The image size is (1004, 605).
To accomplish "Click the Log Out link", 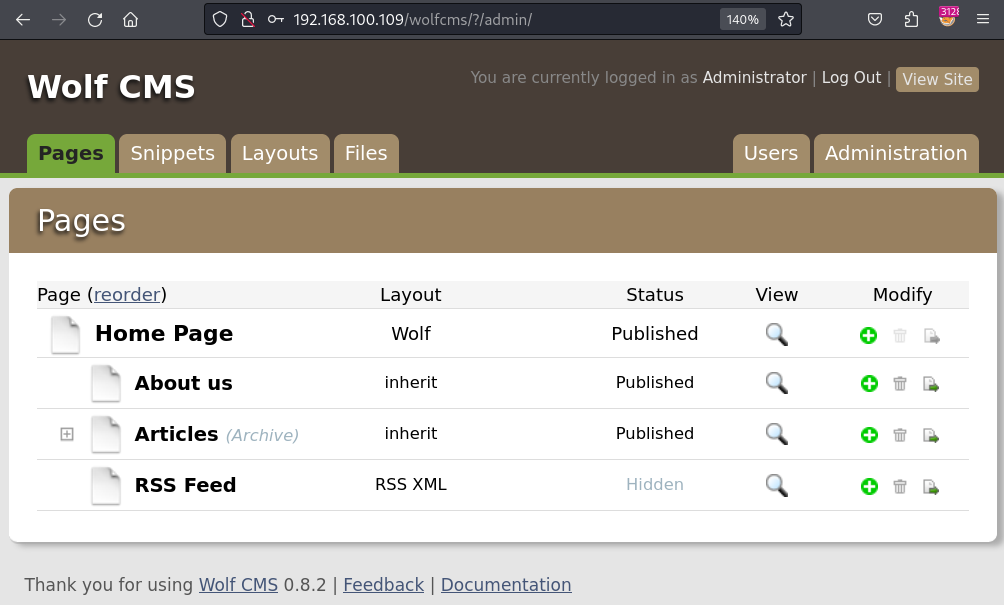I will pyautogui.click(x=851, y=78).
